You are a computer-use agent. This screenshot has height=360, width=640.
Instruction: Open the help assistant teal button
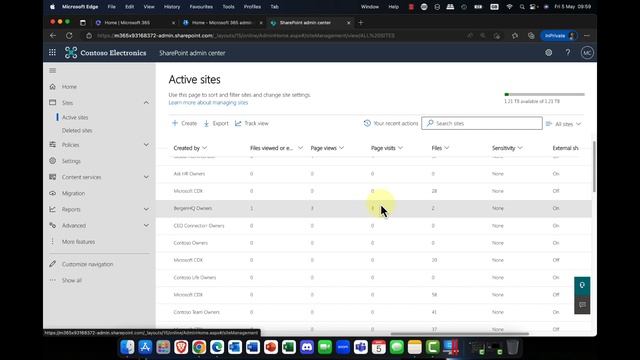coord(582,286)
